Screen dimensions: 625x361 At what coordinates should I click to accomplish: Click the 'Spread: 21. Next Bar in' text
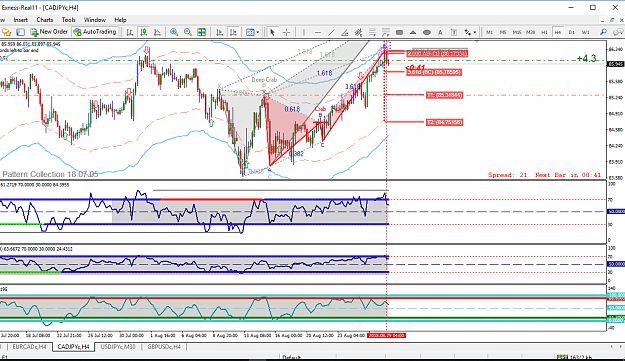(544, 175)
